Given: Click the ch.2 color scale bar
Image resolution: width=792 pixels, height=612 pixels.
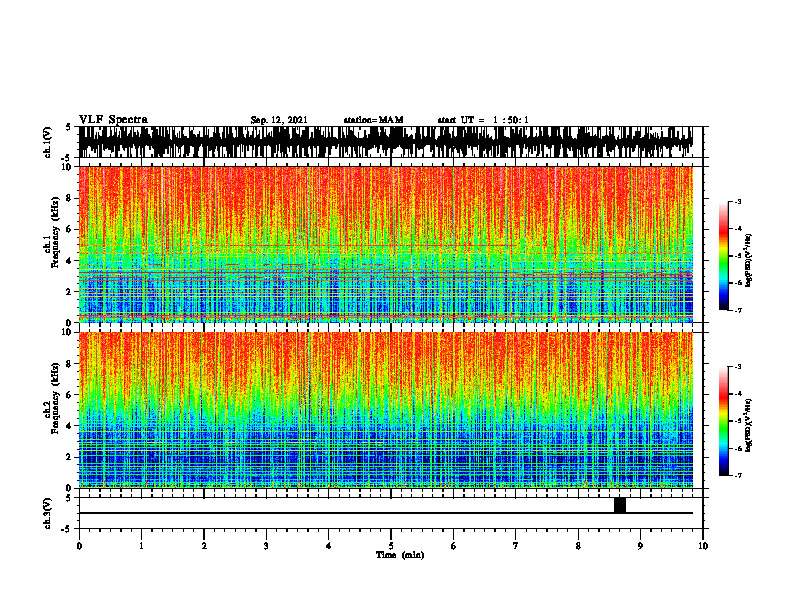Looking at the screenshot, I should coord(723,421).
